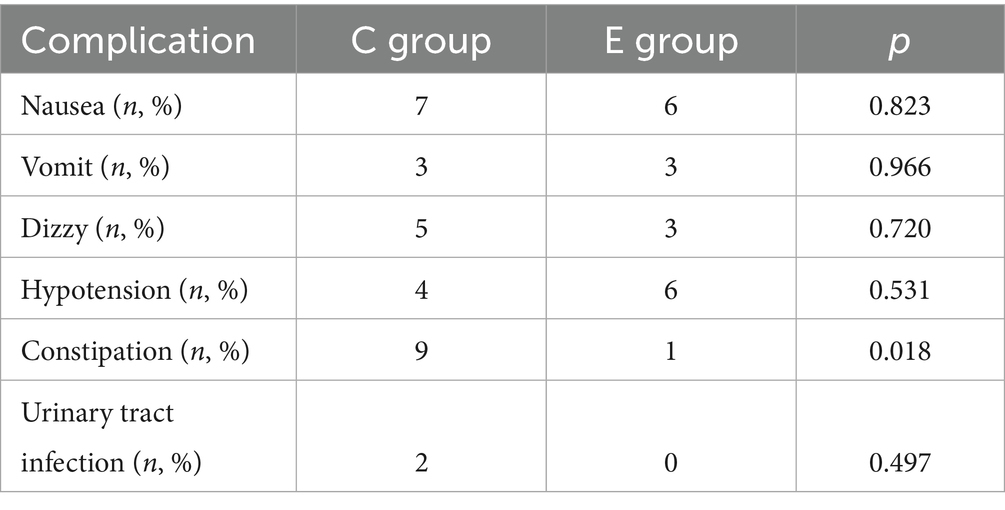This screenshot has height=510, width=1005.
Task: Click the Urinary tract infection label
Action: [111, 437]
